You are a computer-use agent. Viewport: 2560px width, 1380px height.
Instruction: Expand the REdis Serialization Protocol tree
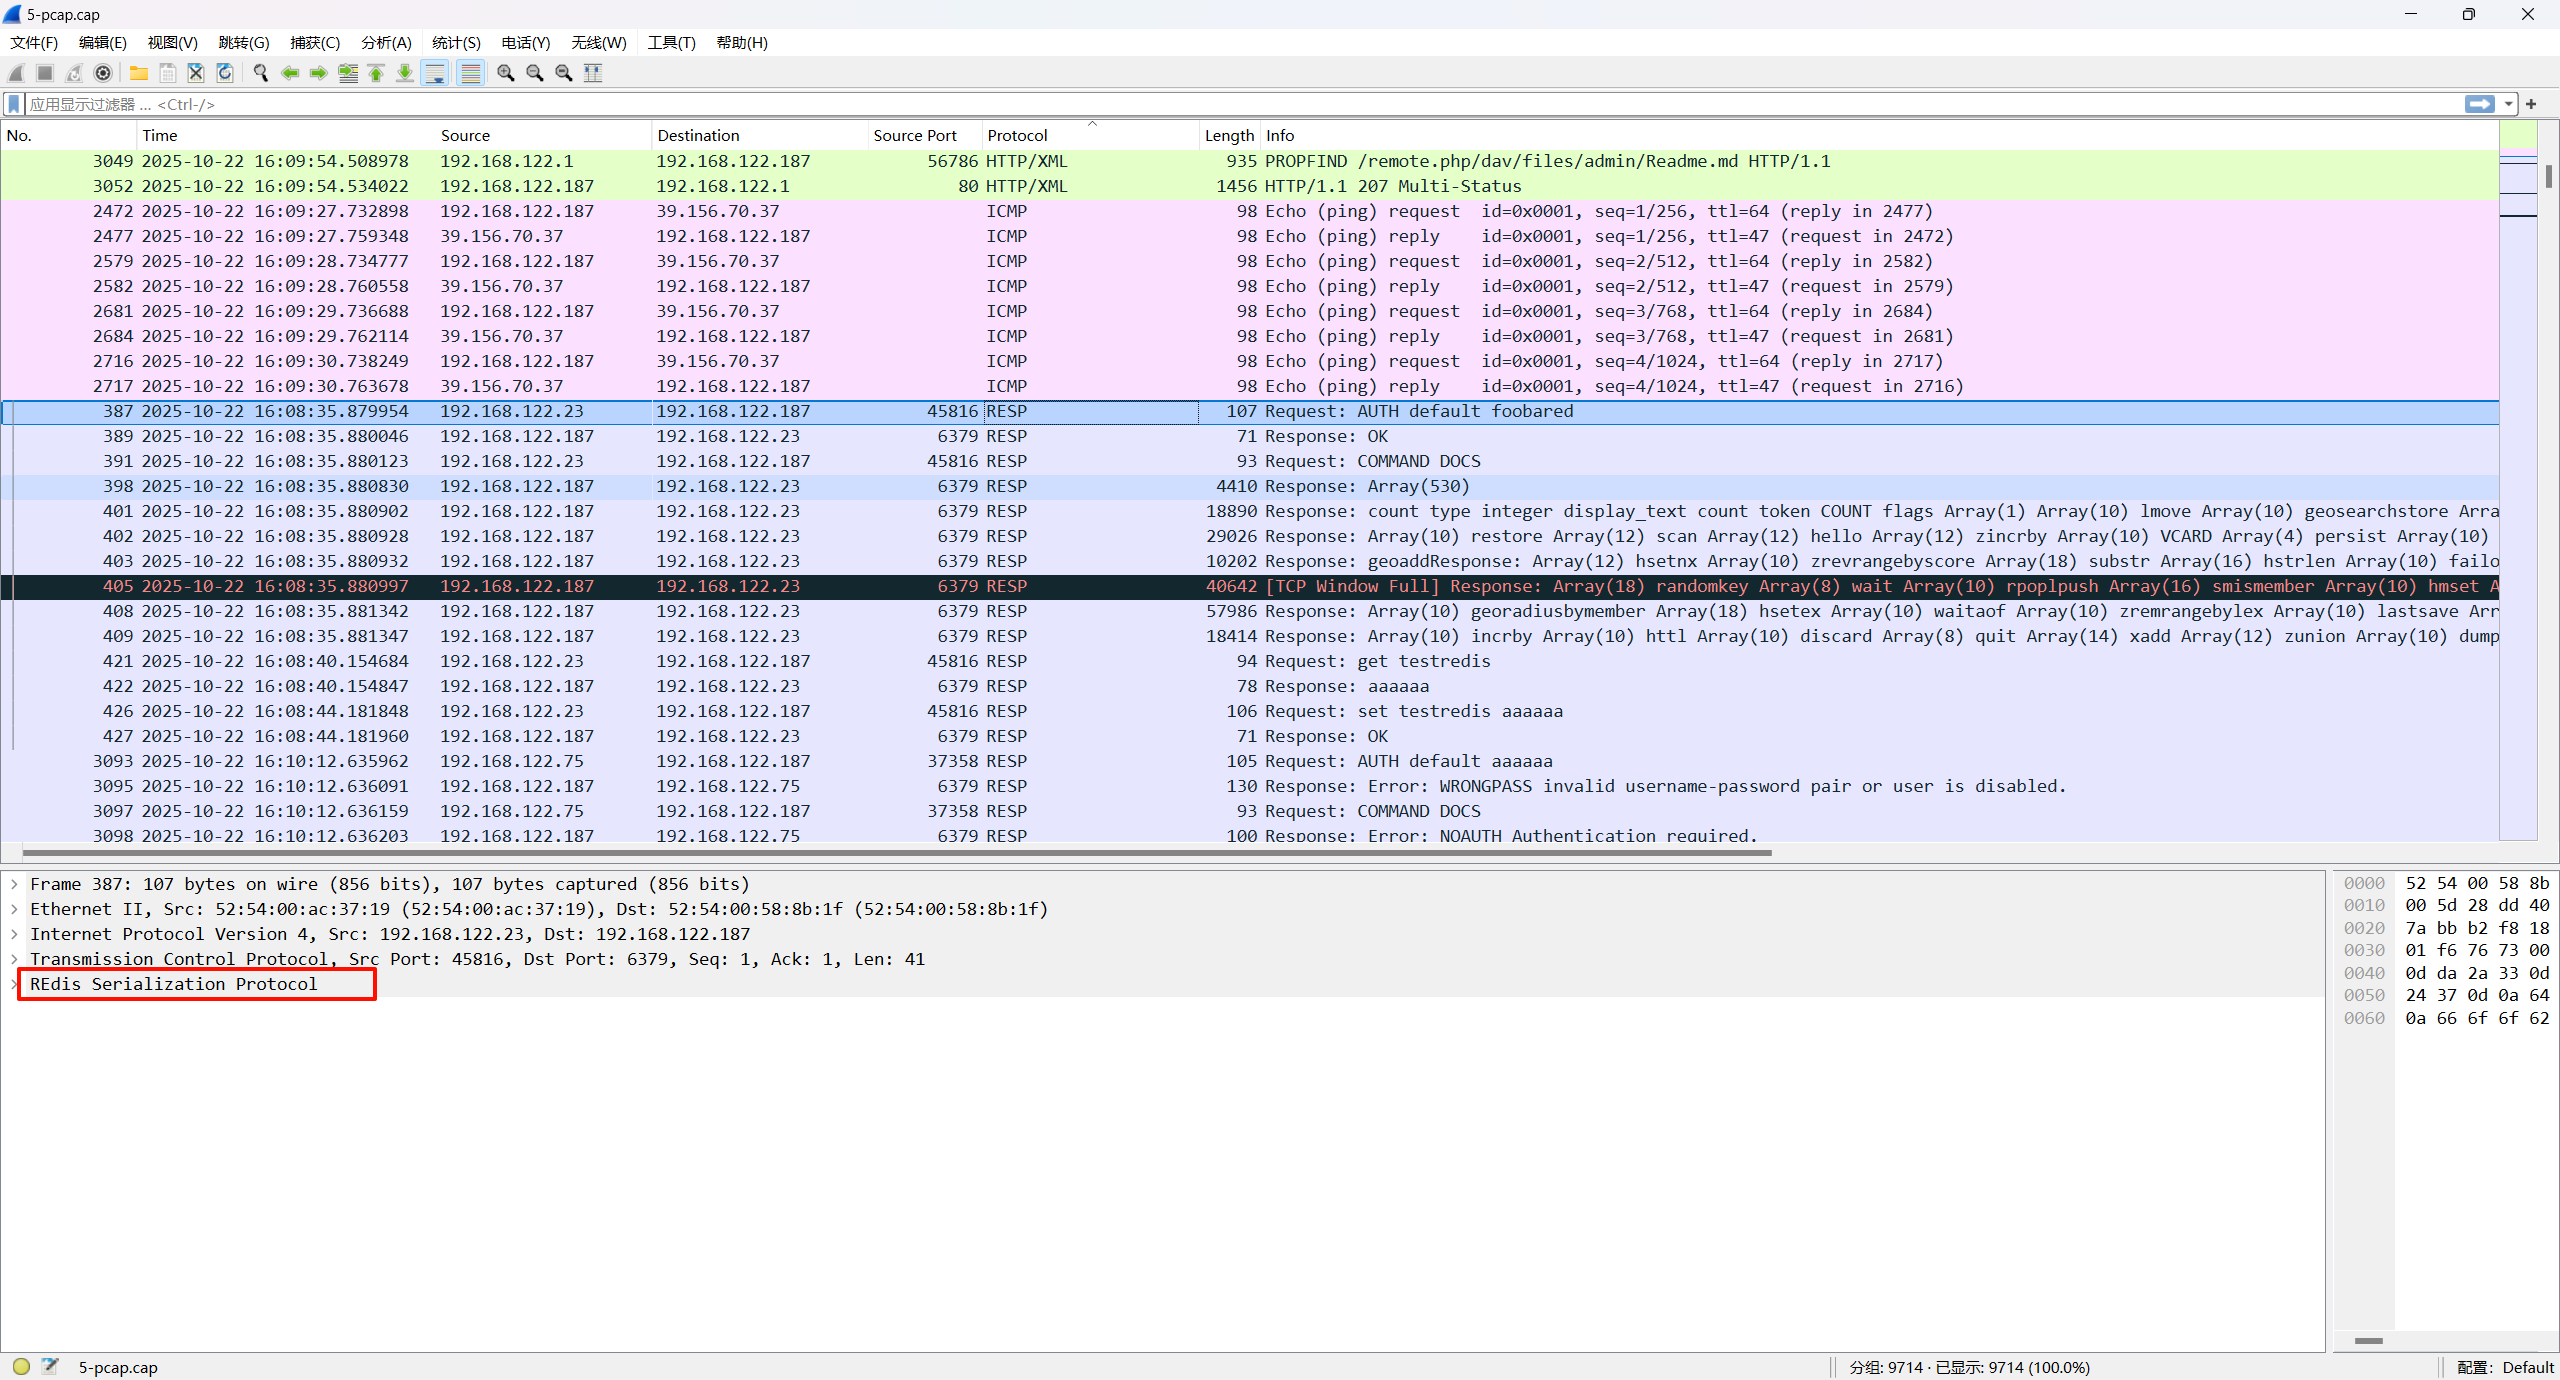(14, 984)
